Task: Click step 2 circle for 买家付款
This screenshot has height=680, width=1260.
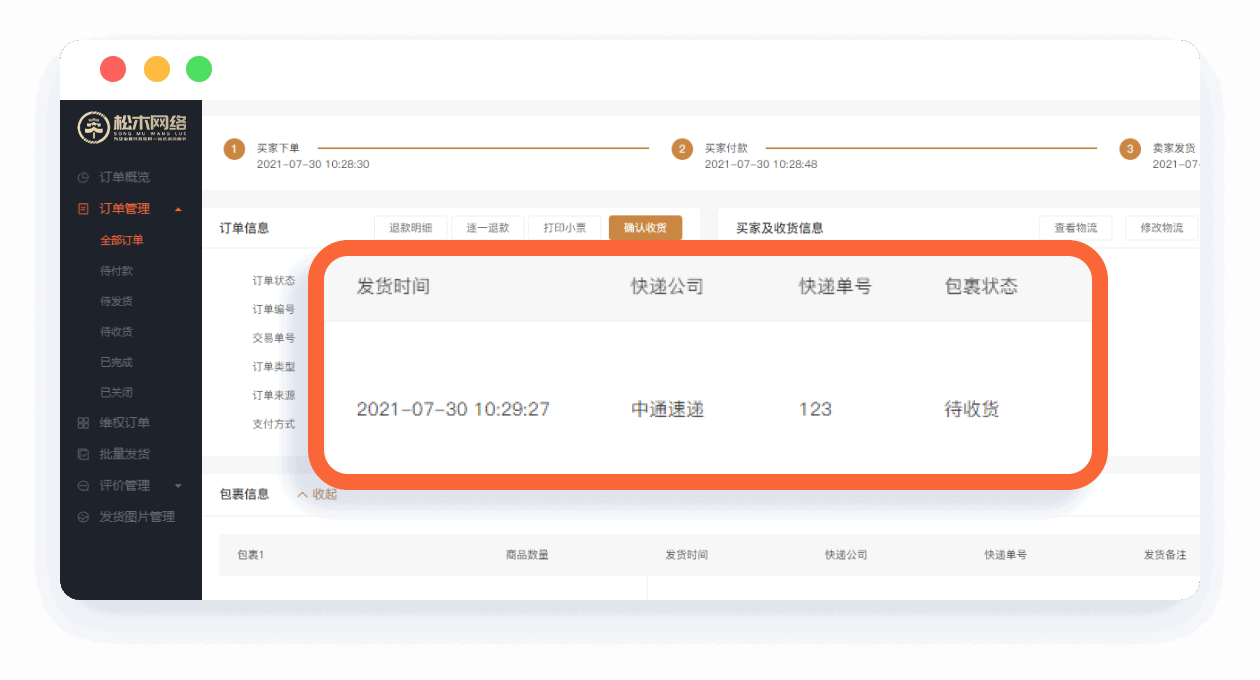Action: point(682,149)
